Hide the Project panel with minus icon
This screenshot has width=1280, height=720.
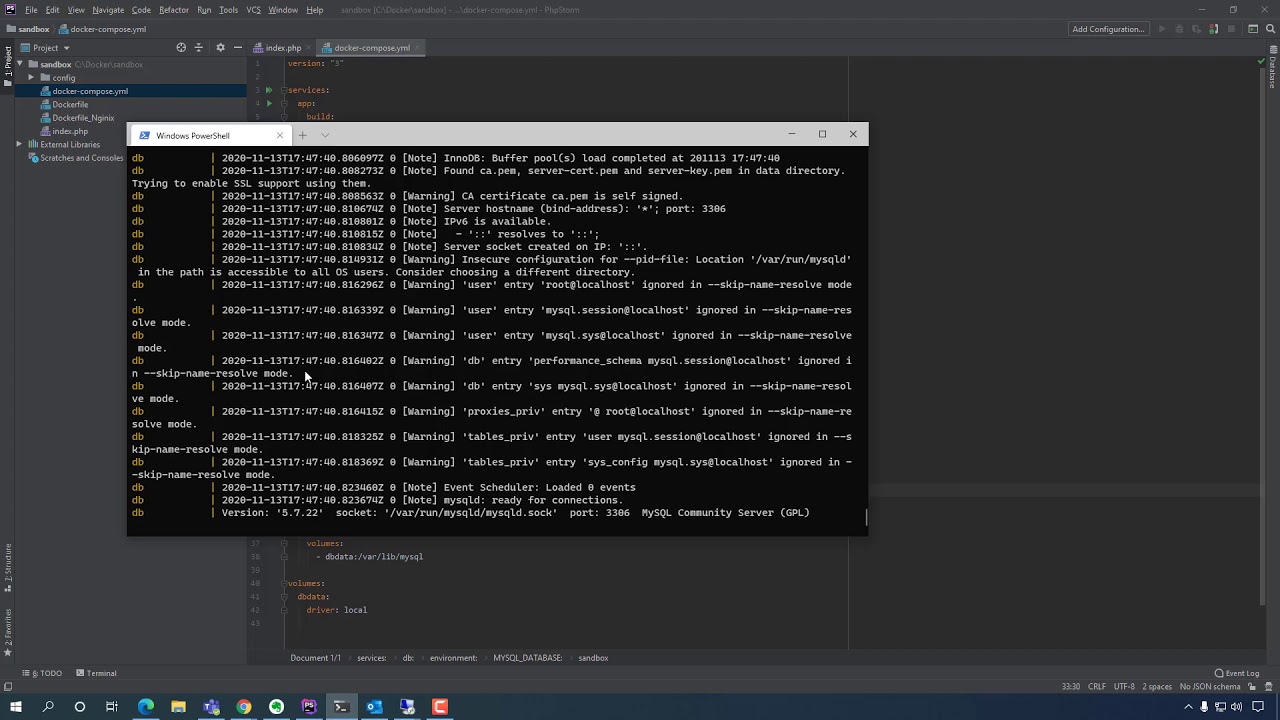click(x=237, y=47)
